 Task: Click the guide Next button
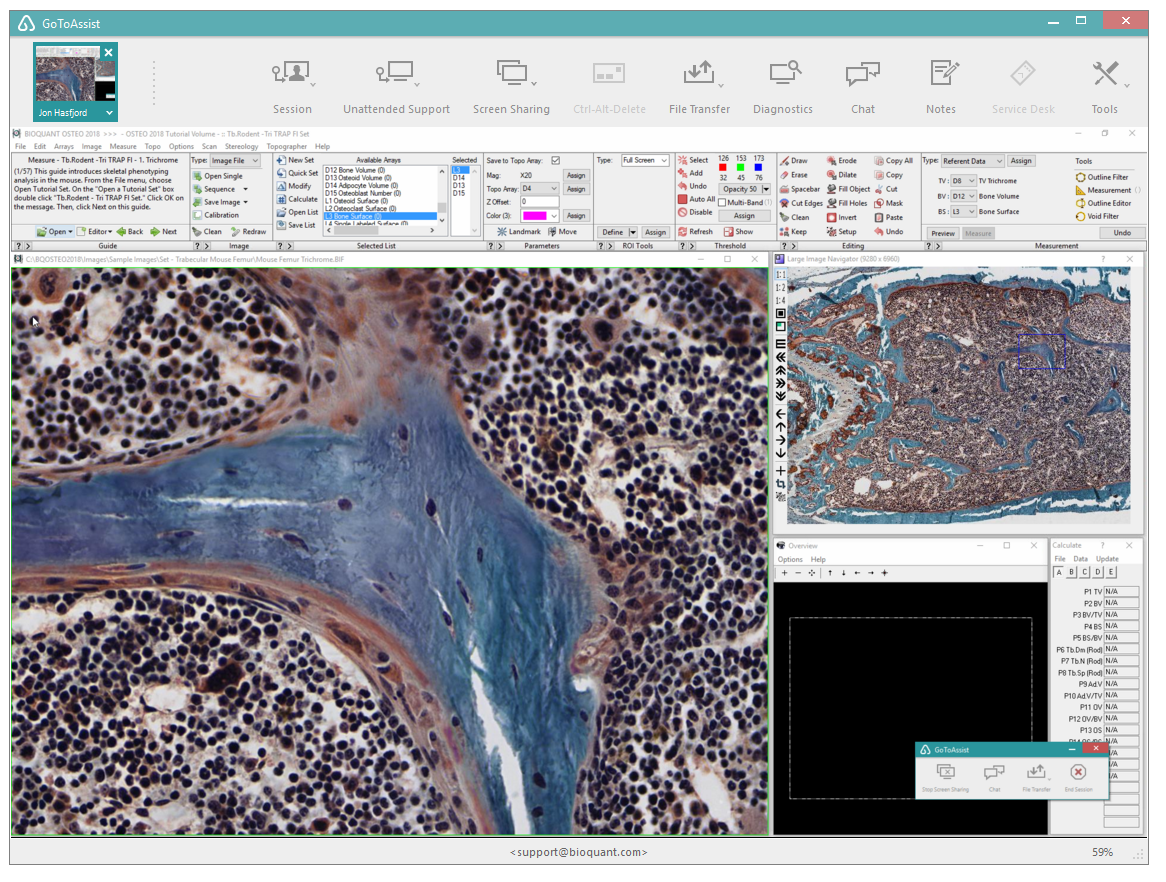click(164, 231)
